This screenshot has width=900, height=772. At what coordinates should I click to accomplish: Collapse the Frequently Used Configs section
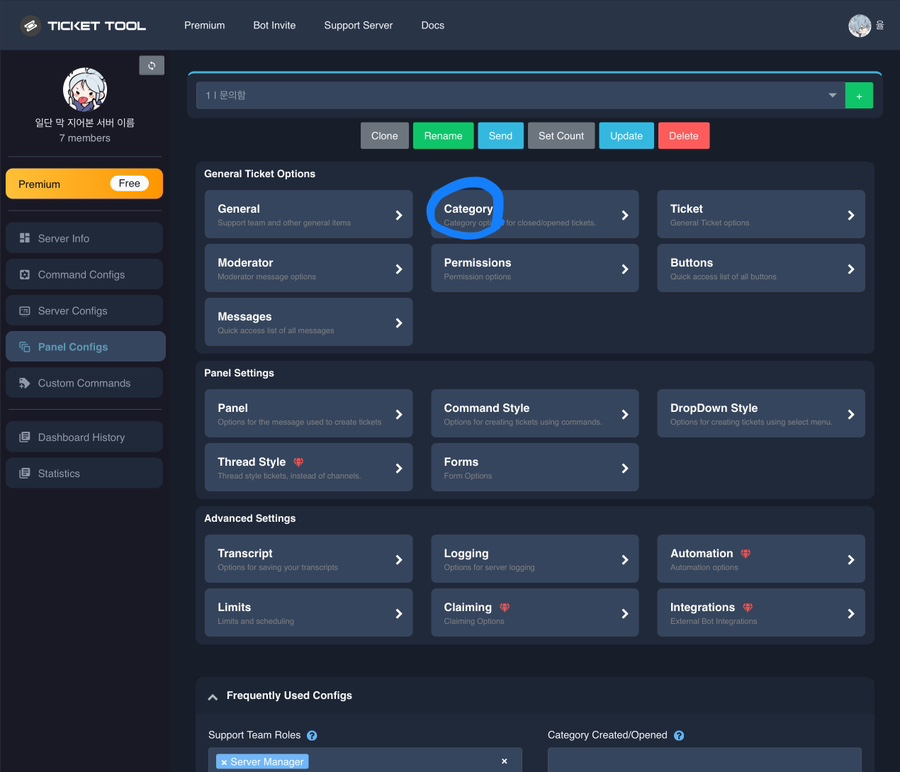click(x=212, y=696)
